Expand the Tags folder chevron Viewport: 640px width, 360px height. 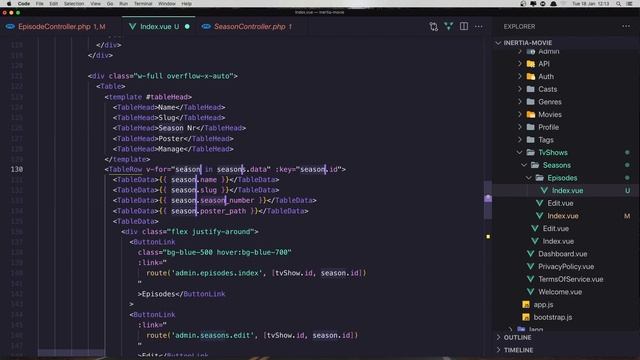(520, 140)
